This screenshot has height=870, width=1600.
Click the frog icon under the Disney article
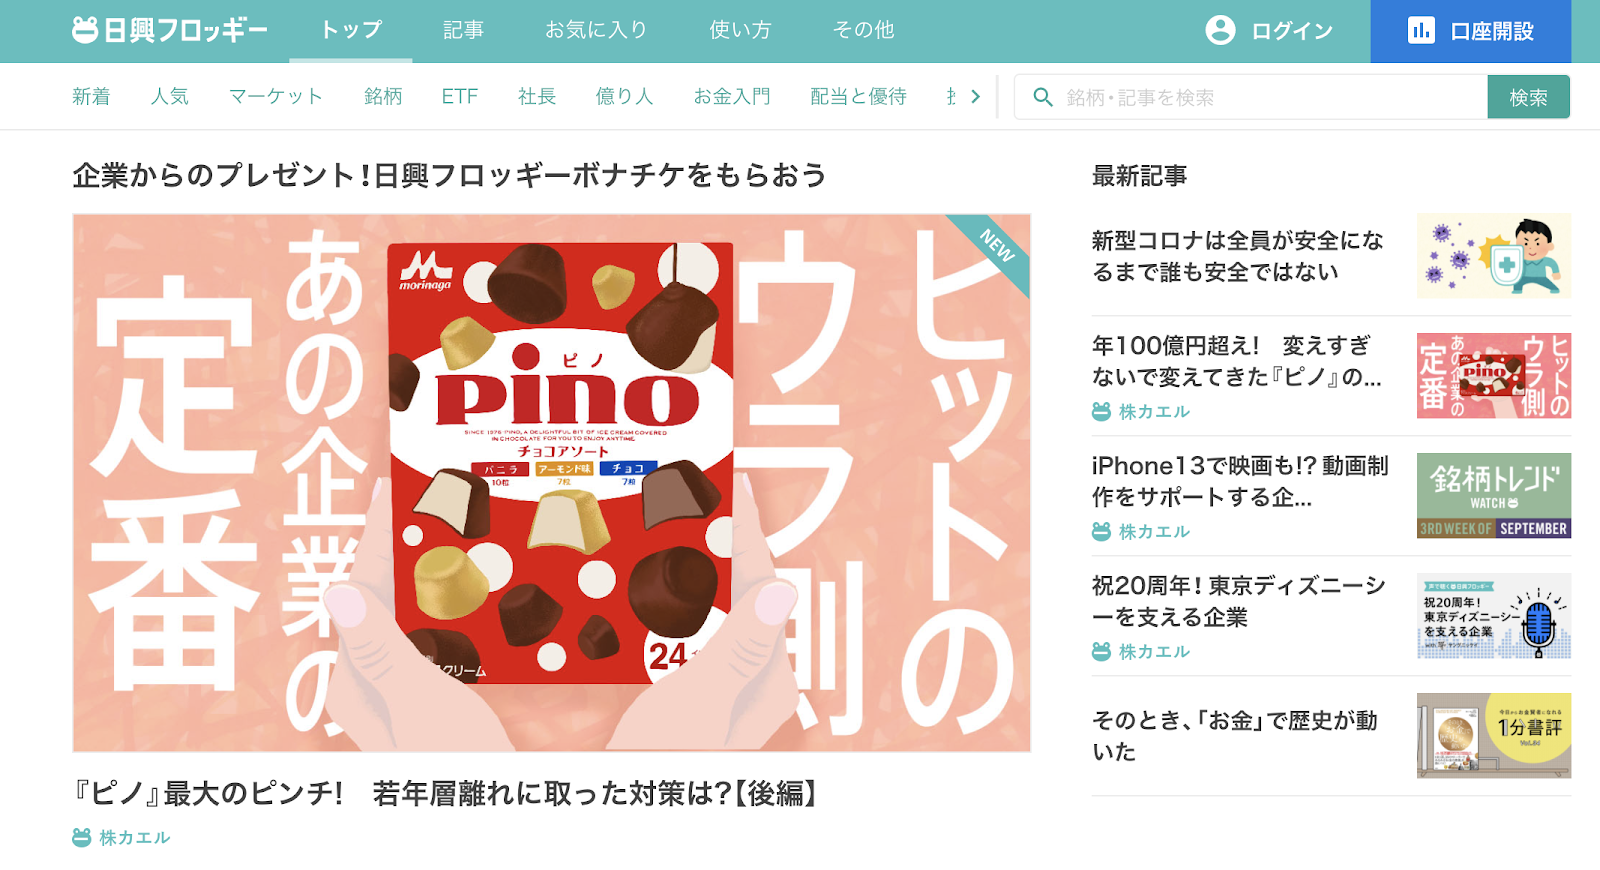tap(1101, 651)
